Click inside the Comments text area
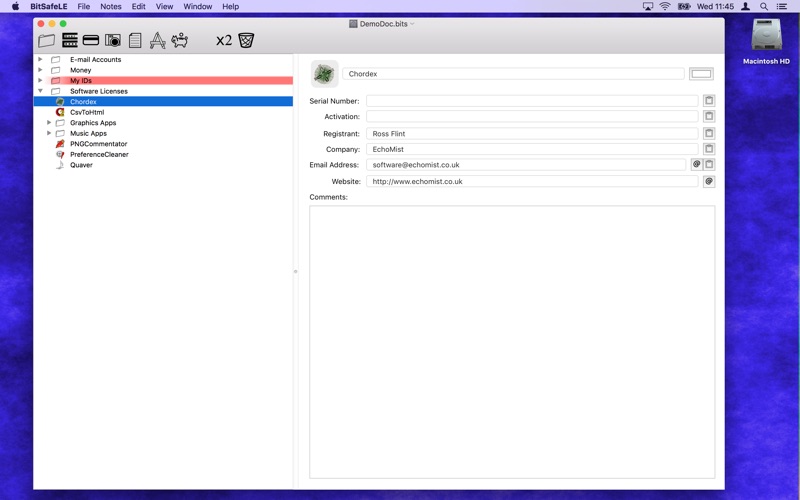800x500 pixels. point(512,342)
